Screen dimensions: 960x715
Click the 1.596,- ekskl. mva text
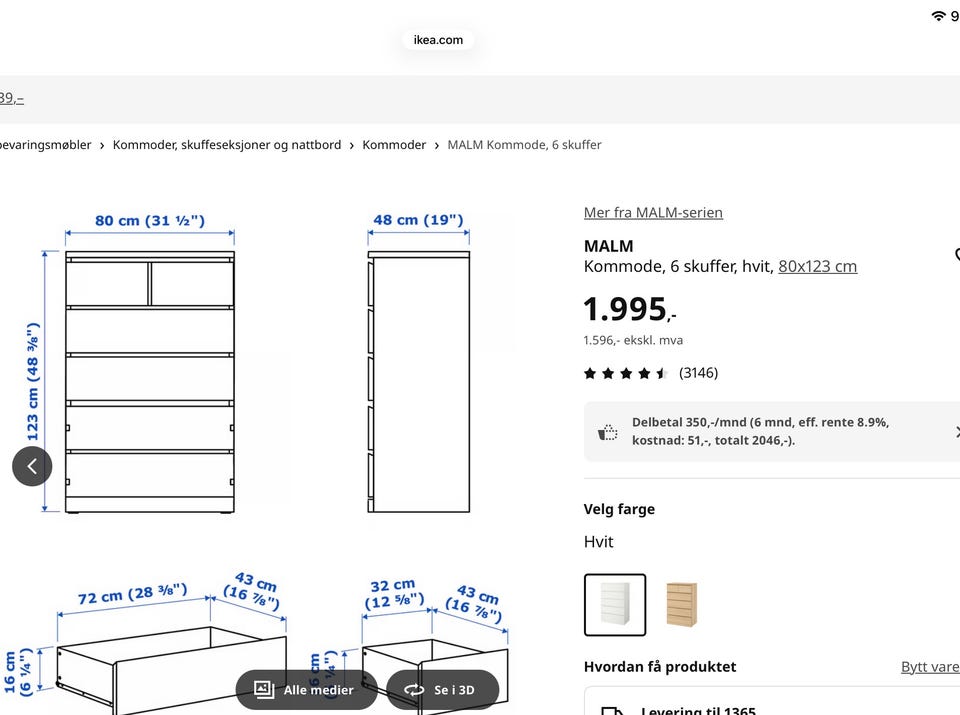633,340
